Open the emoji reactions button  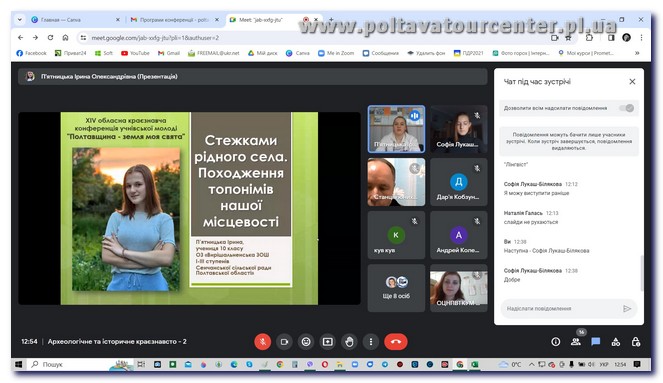(306, 342)
